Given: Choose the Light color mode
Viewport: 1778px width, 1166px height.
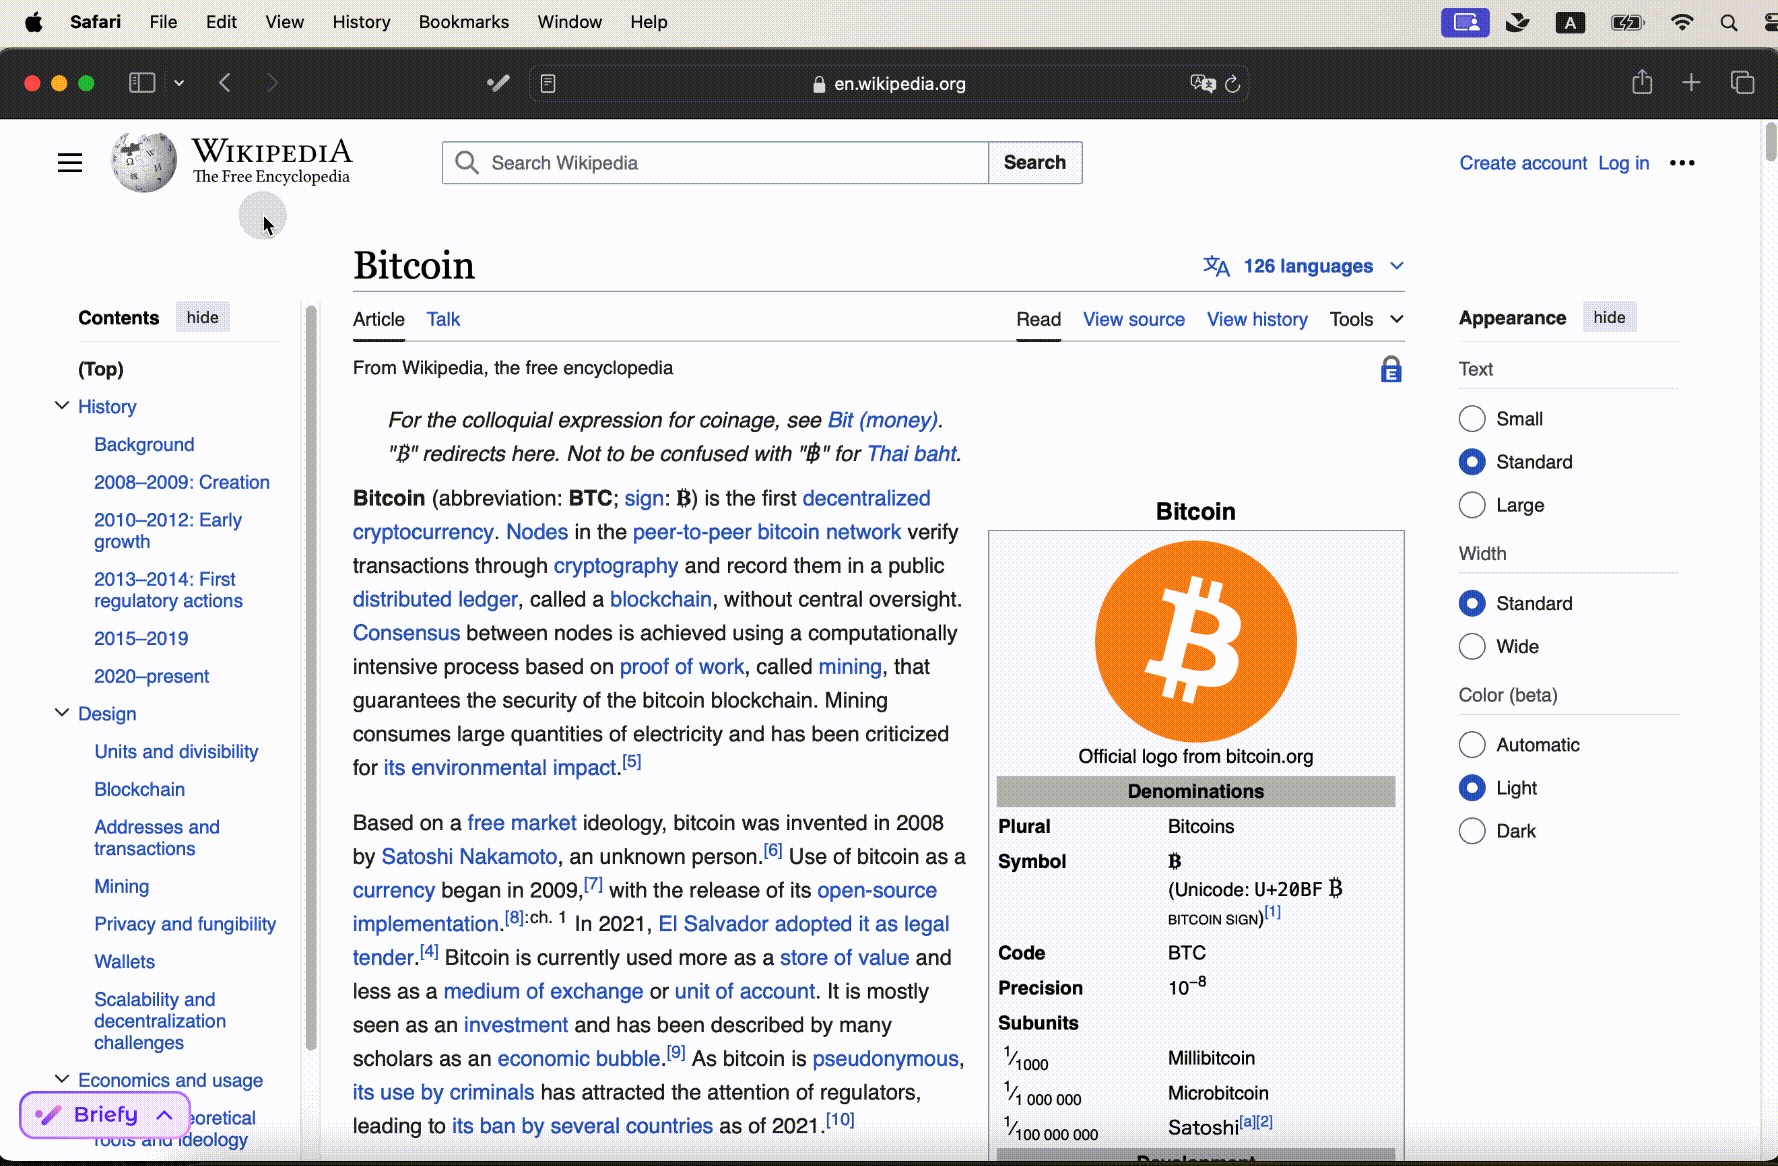Looking at the screenshot, I should coord(1472,788).
